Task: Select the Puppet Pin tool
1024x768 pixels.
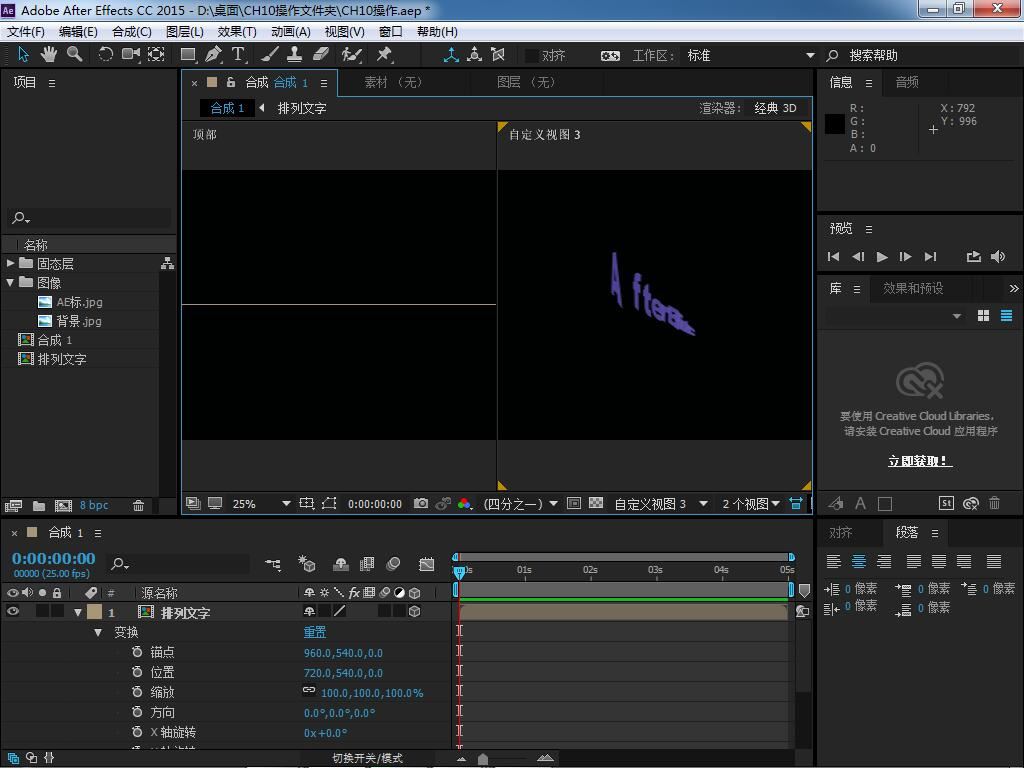Action: 384,55
